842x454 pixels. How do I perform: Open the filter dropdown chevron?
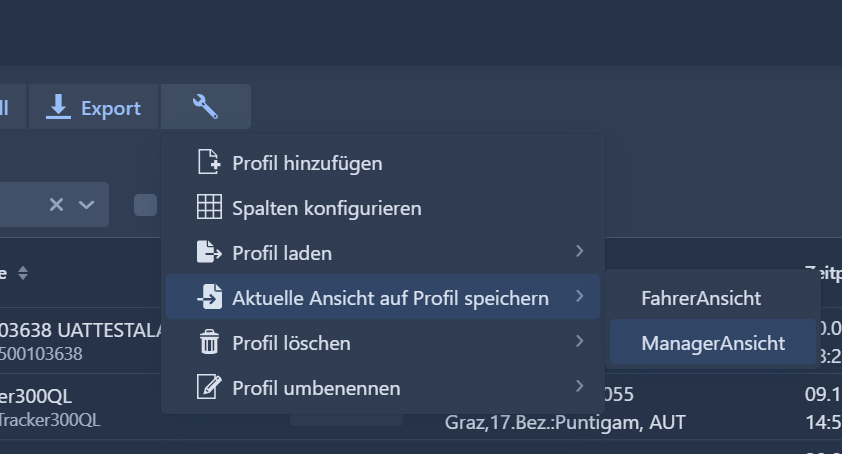[87, 204]
